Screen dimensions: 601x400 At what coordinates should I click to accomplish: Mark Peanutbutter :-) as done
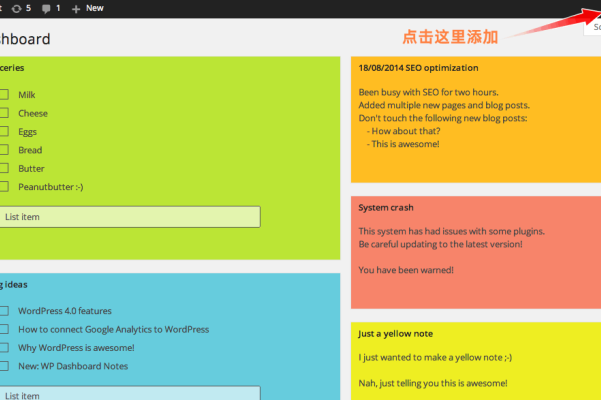4,187
